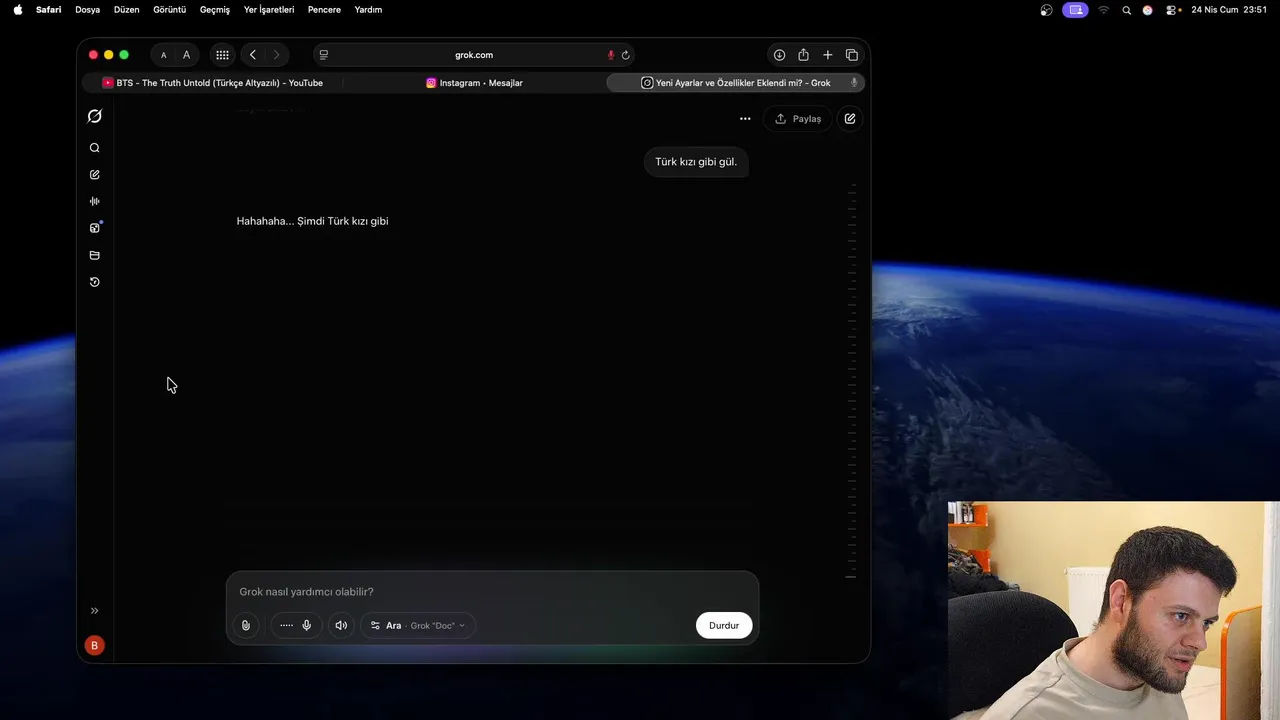Click the Paylaş share button
The image size is (1280, 720).
click(798, 119)
